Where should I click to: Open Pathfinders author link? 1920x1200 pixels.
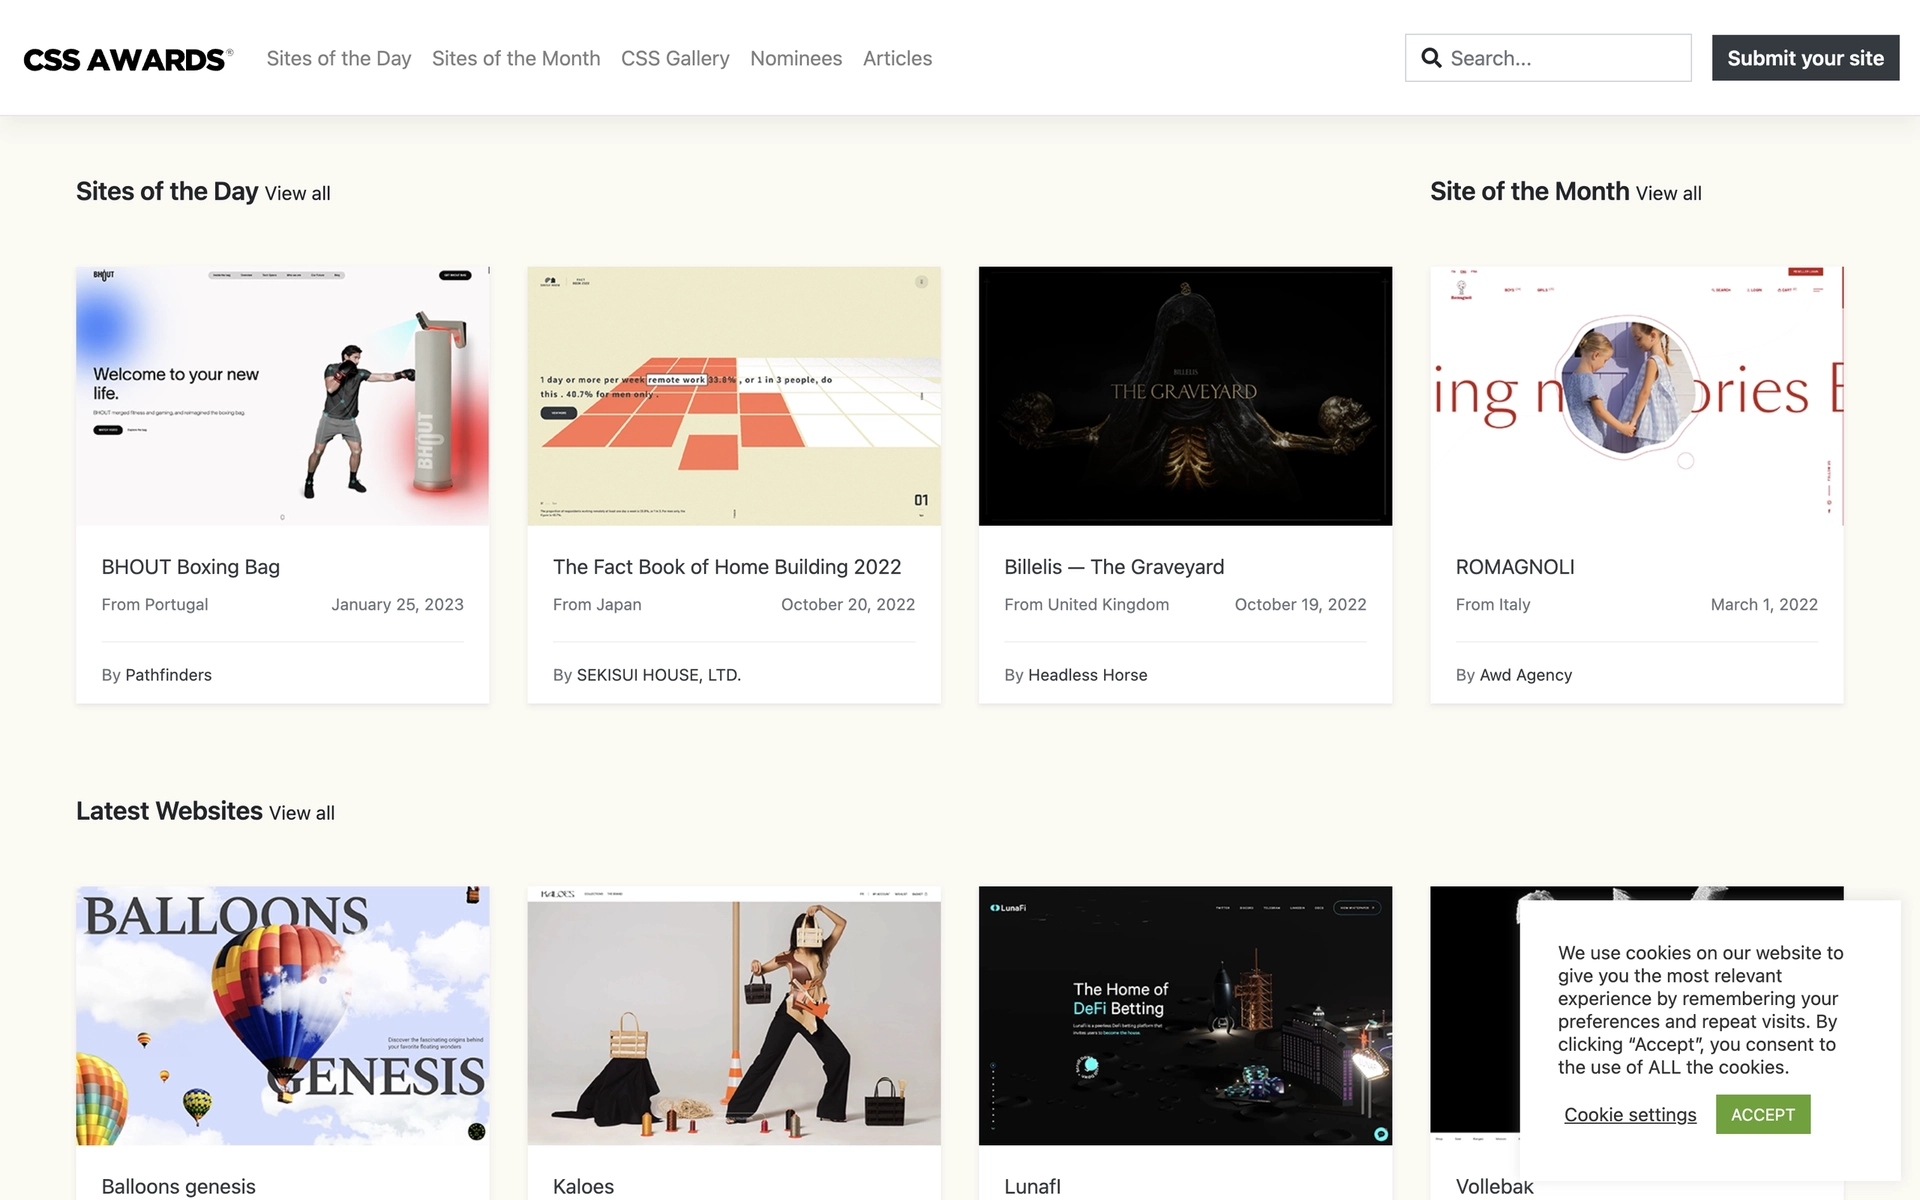point(168,675)
